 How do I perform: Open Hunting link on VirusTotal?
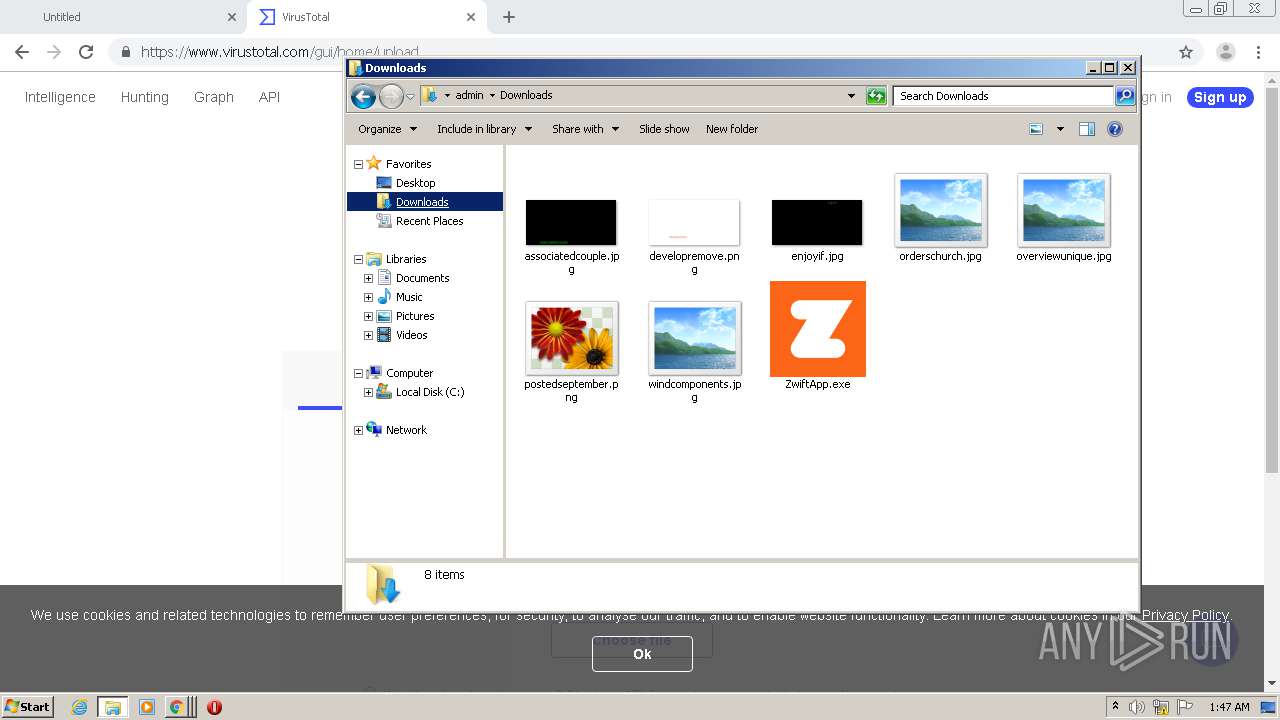[144, 97]
